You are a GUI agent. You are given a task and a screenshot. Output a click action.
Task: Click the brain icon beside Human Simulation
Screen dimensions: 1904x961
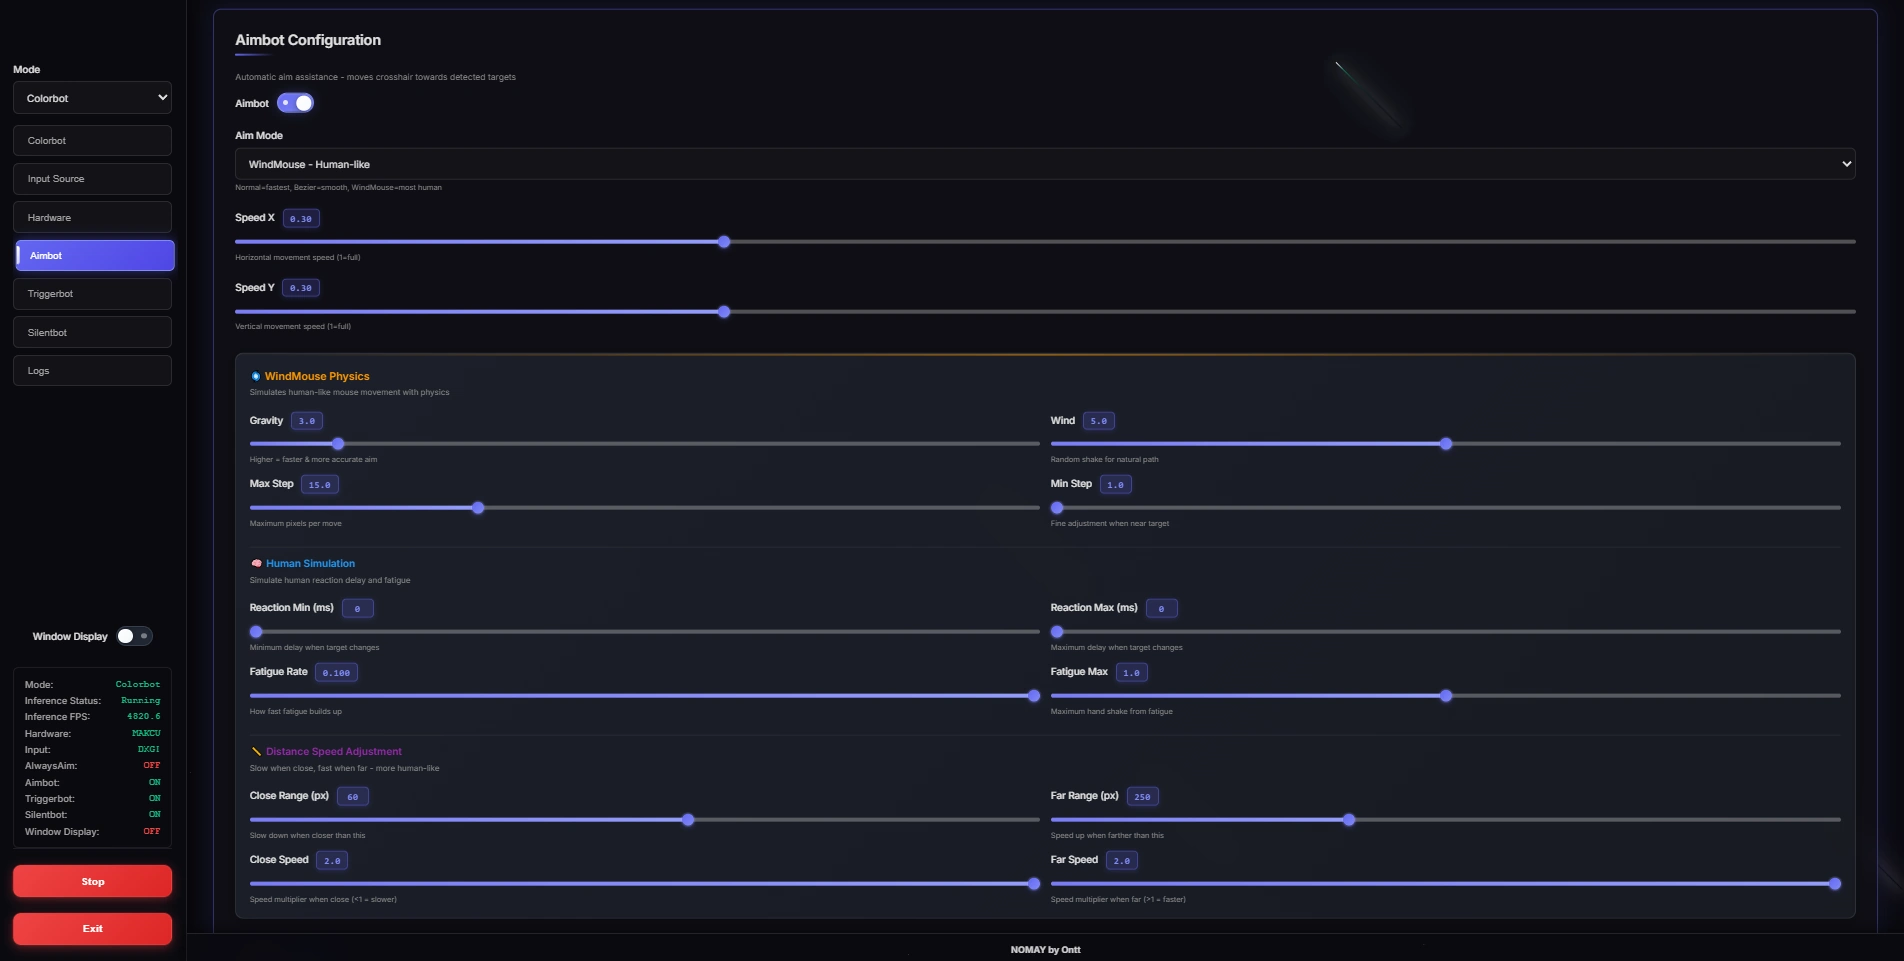point(256,563)
